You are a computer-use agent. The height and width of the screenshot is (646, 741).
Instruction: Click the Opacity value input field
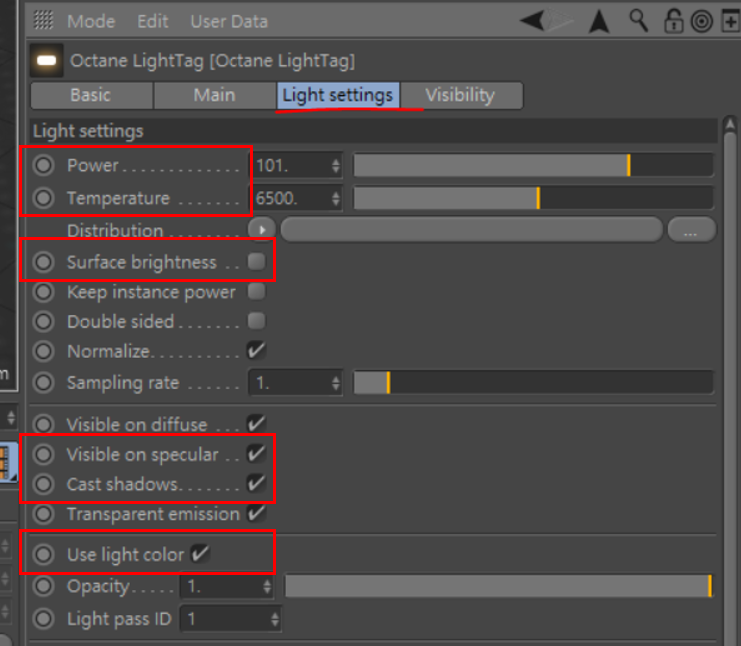pyautogui.click(x=227, y=586)
